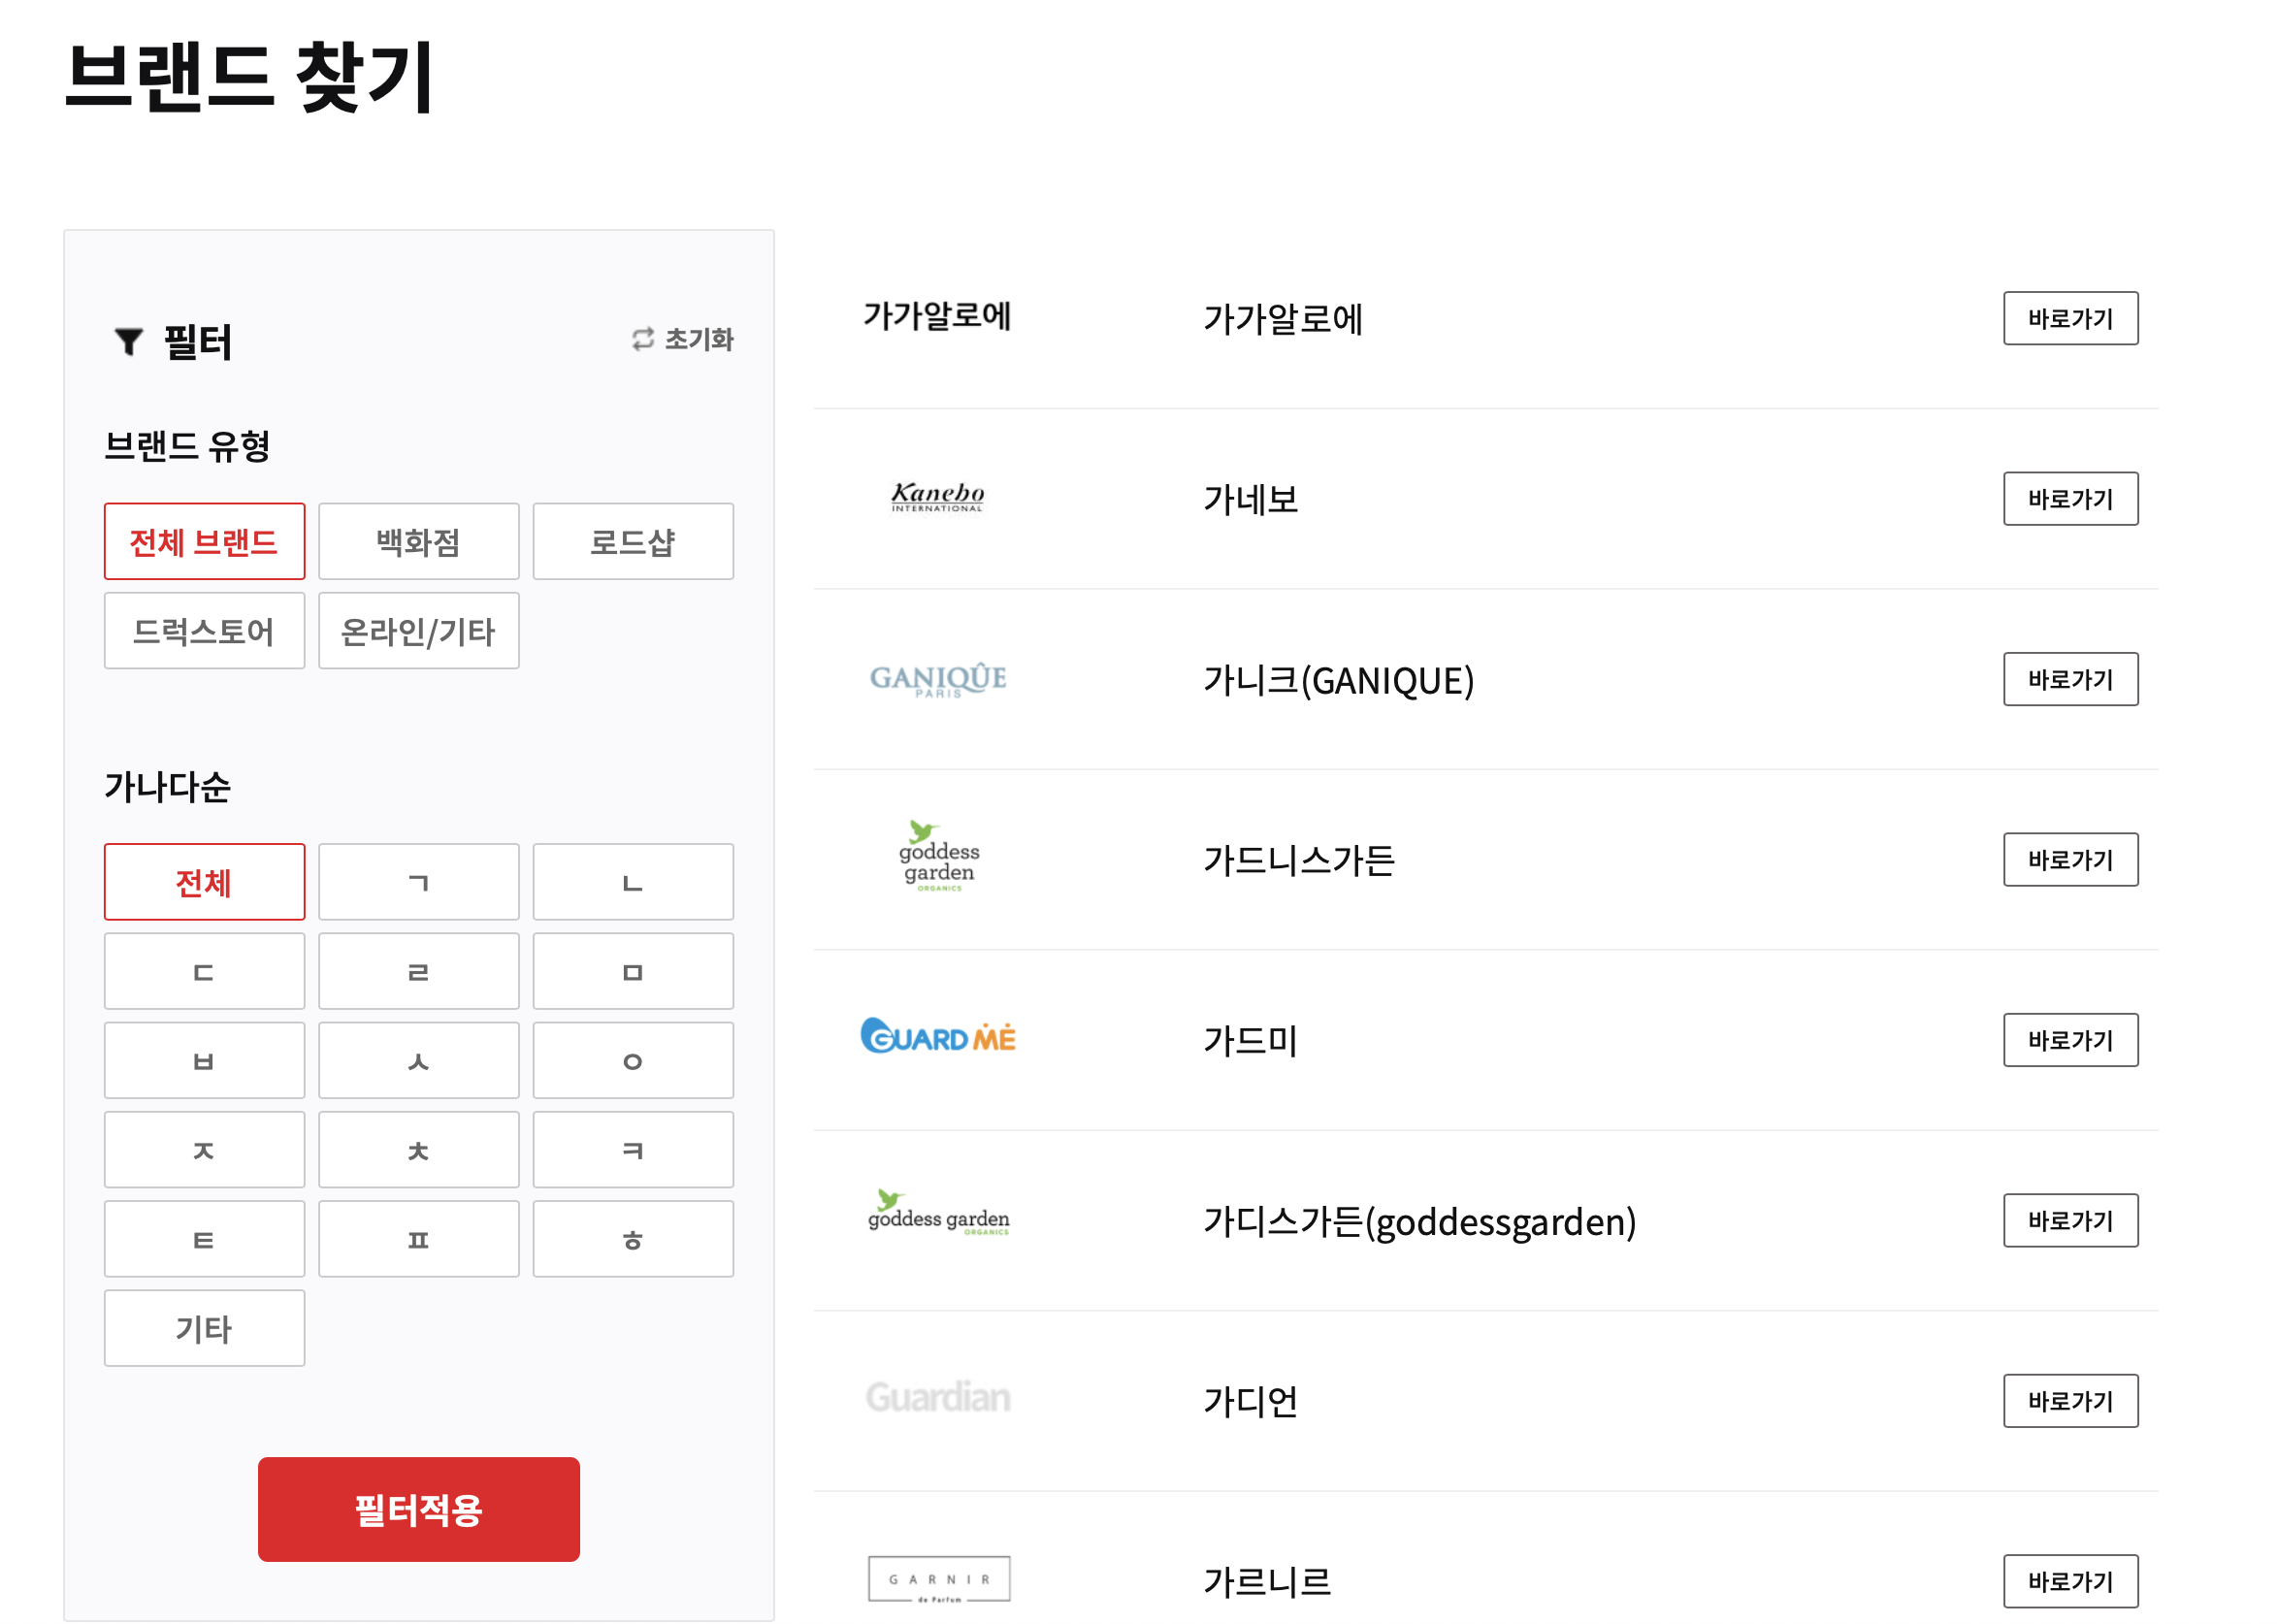Screen dimensions: 2278x1624
Task: Click brand name 가니크(GANIQUE)
Action: pos(1339,680)
